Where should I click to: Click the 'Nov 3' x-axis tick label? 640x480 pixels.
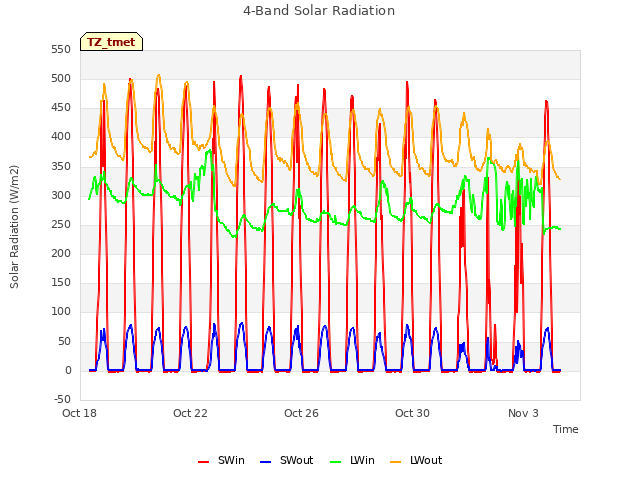click(523, 413)
